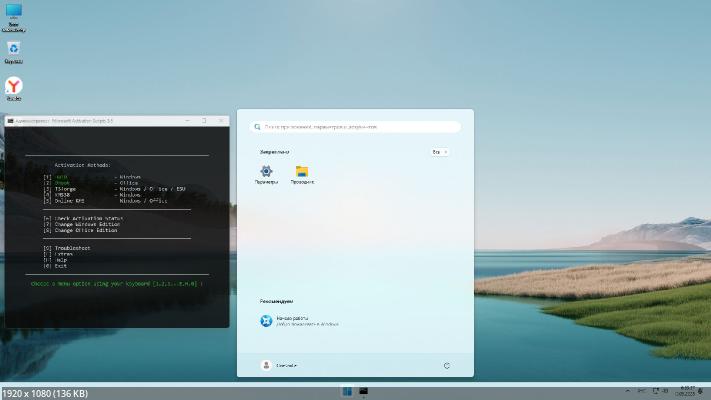711x400 pixels.
Task: Click the console window system menu icon
Action: [9, 120]
